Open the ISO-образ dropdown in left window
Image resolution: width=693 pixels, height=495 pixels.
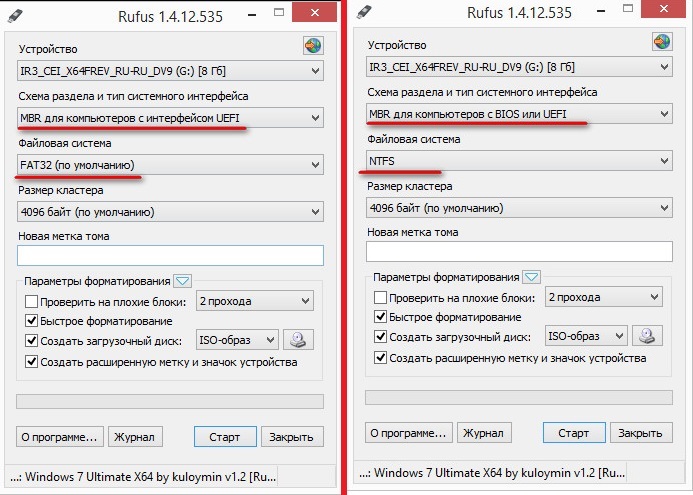(x=238, y=340)
